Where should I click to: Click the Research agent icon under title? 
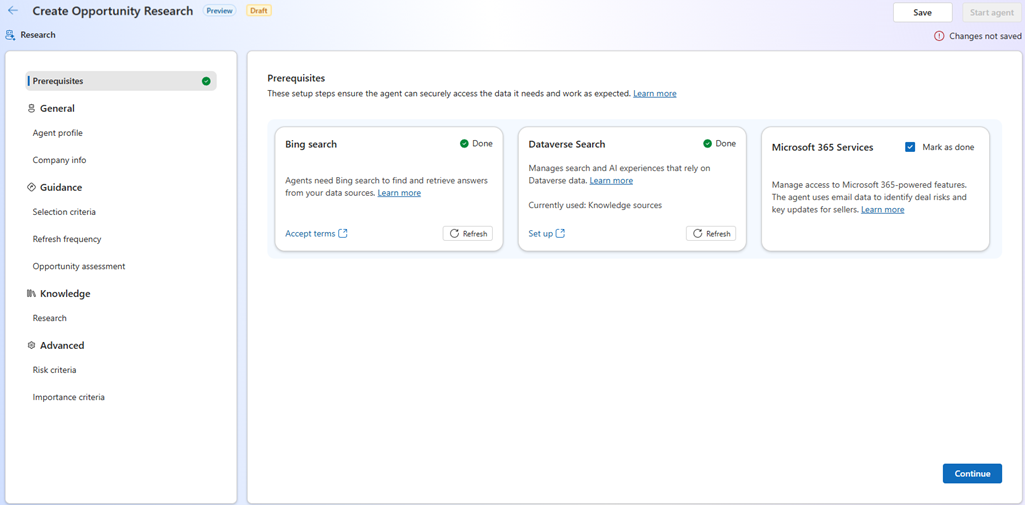click(10, 35)
